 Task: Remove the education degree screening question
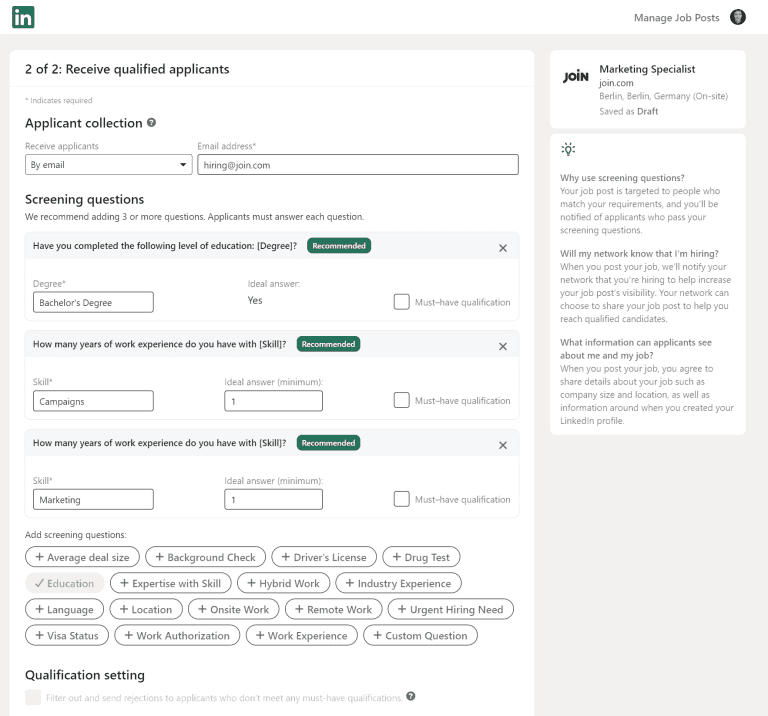(503, 248)
